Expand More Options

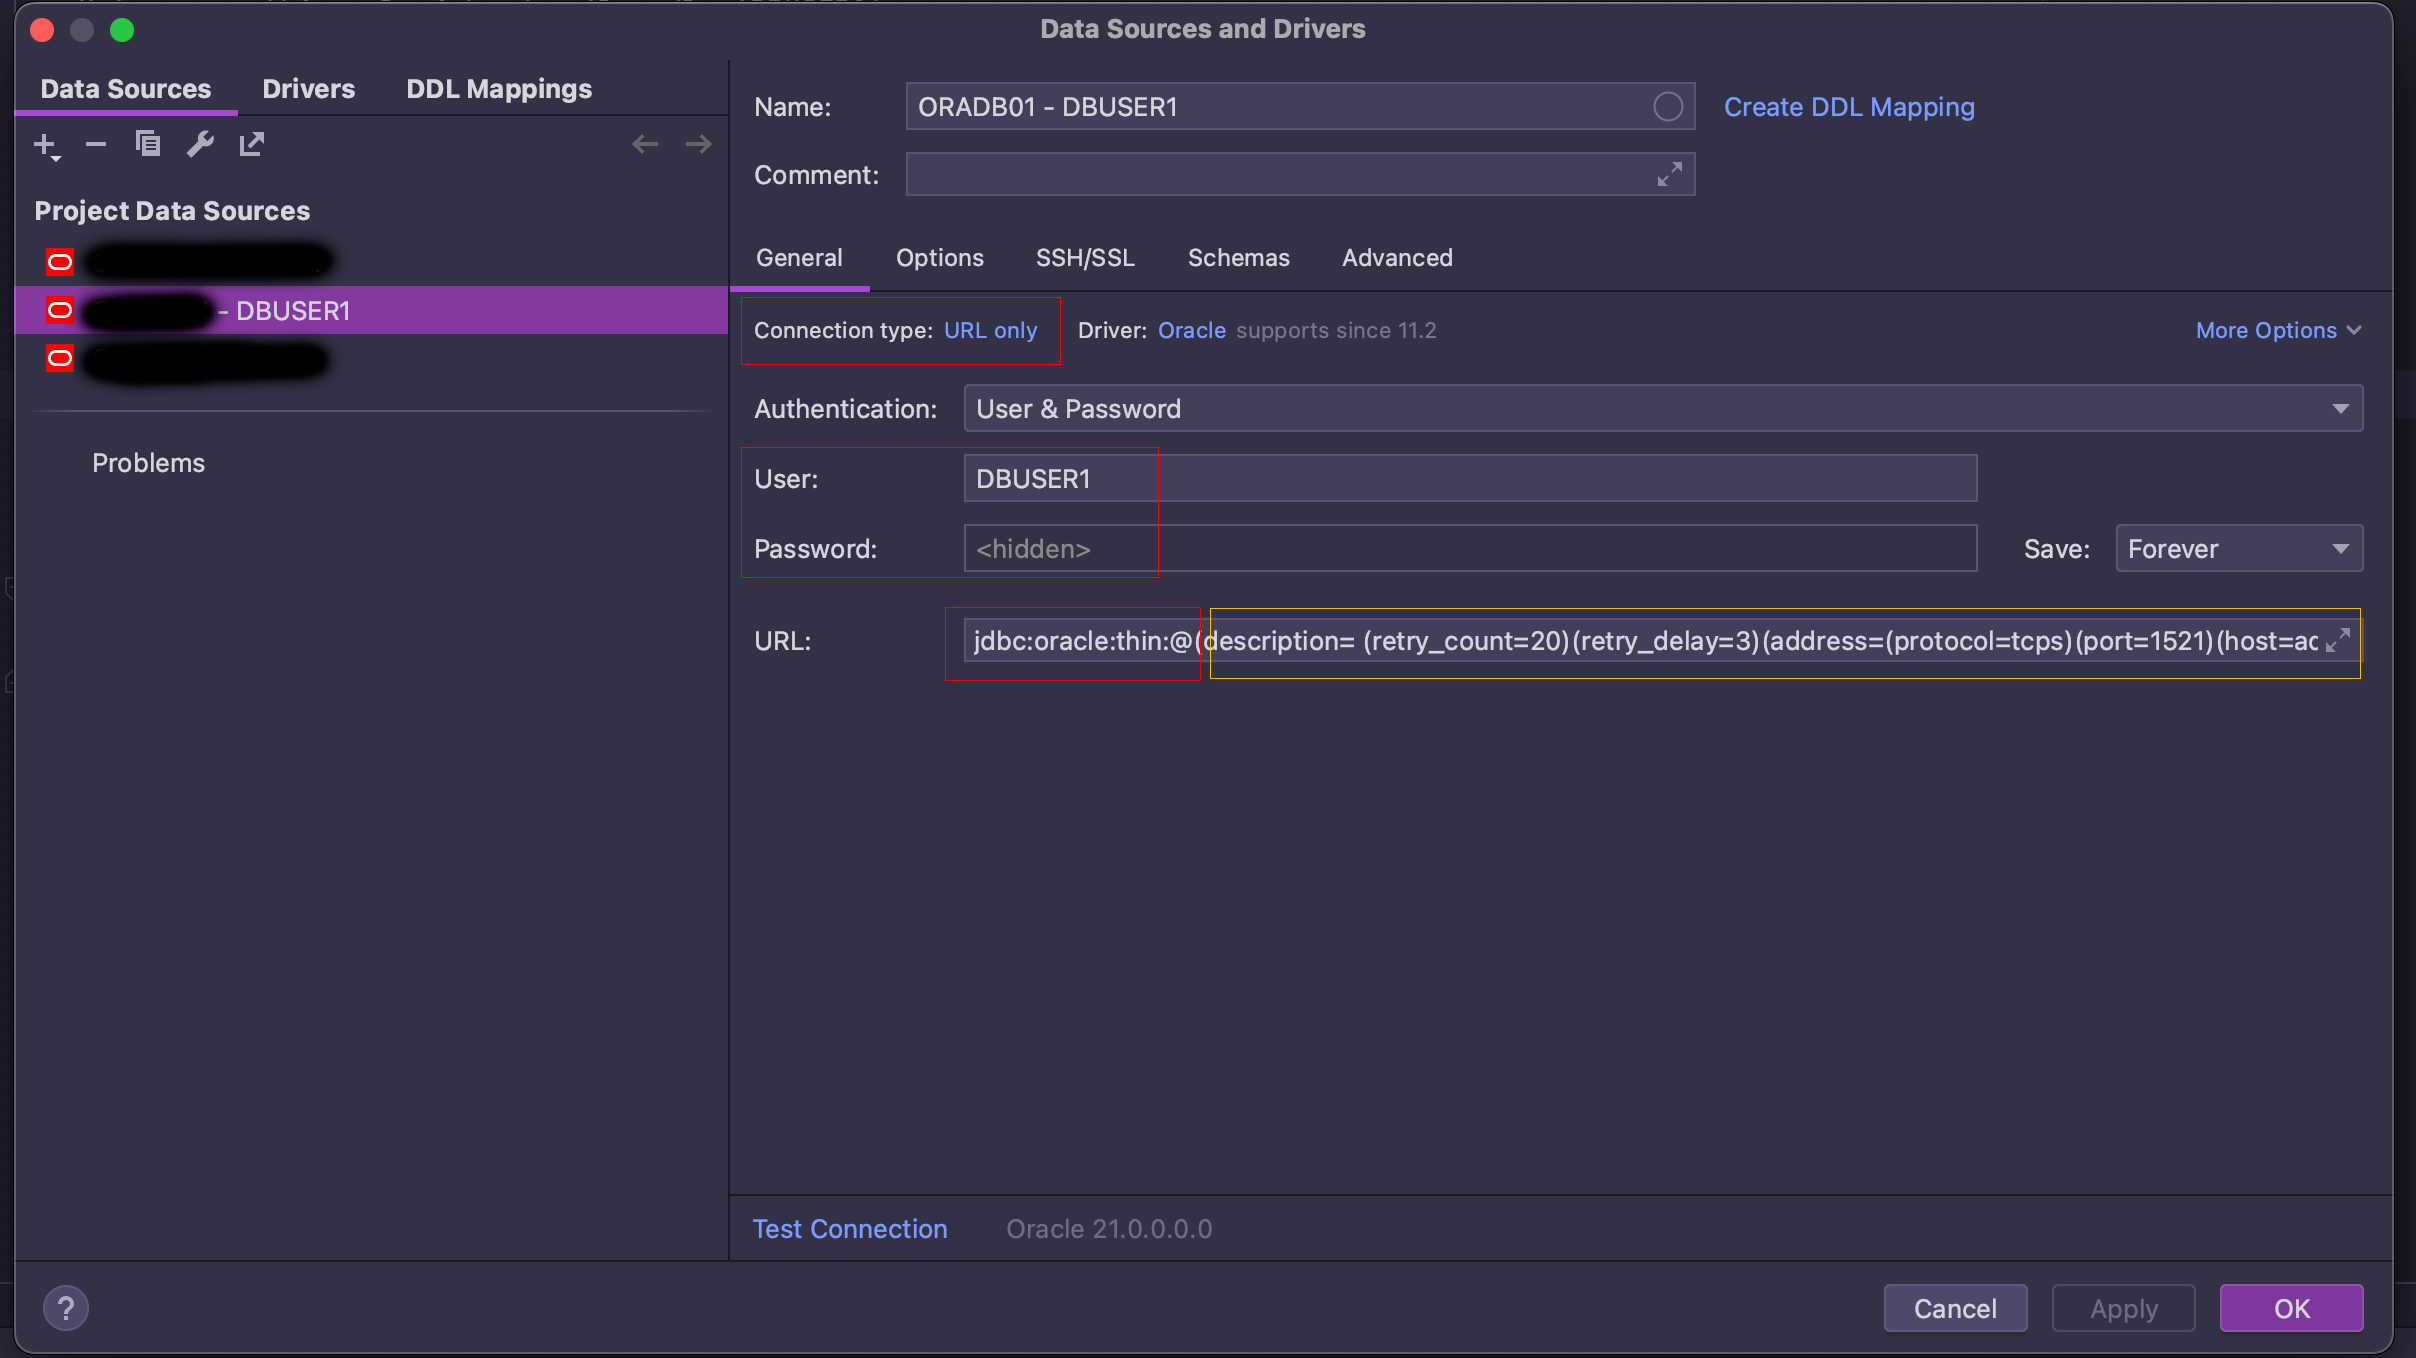pos(2278,330)
